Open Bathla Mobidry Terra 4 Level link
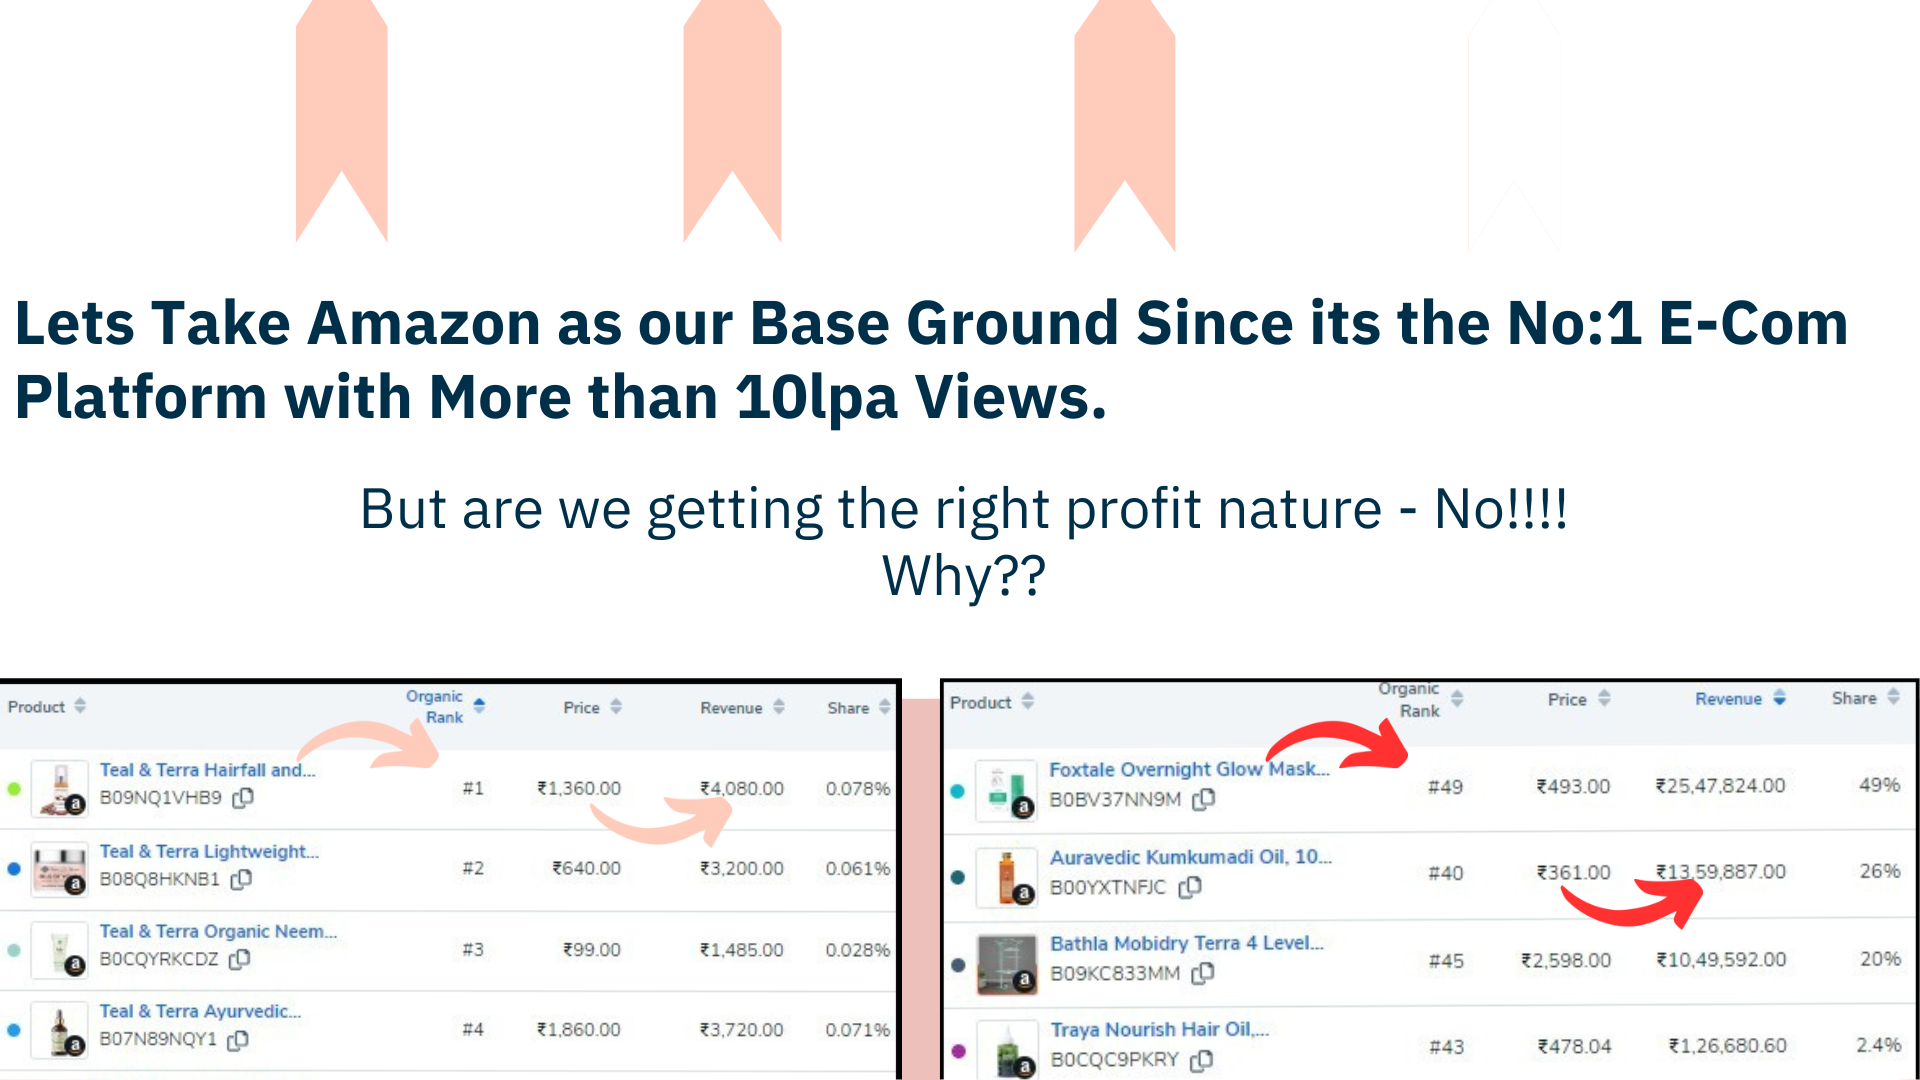Image resolution: width=1920 pixels, height=1080 pixels. tap(1187, 943)
